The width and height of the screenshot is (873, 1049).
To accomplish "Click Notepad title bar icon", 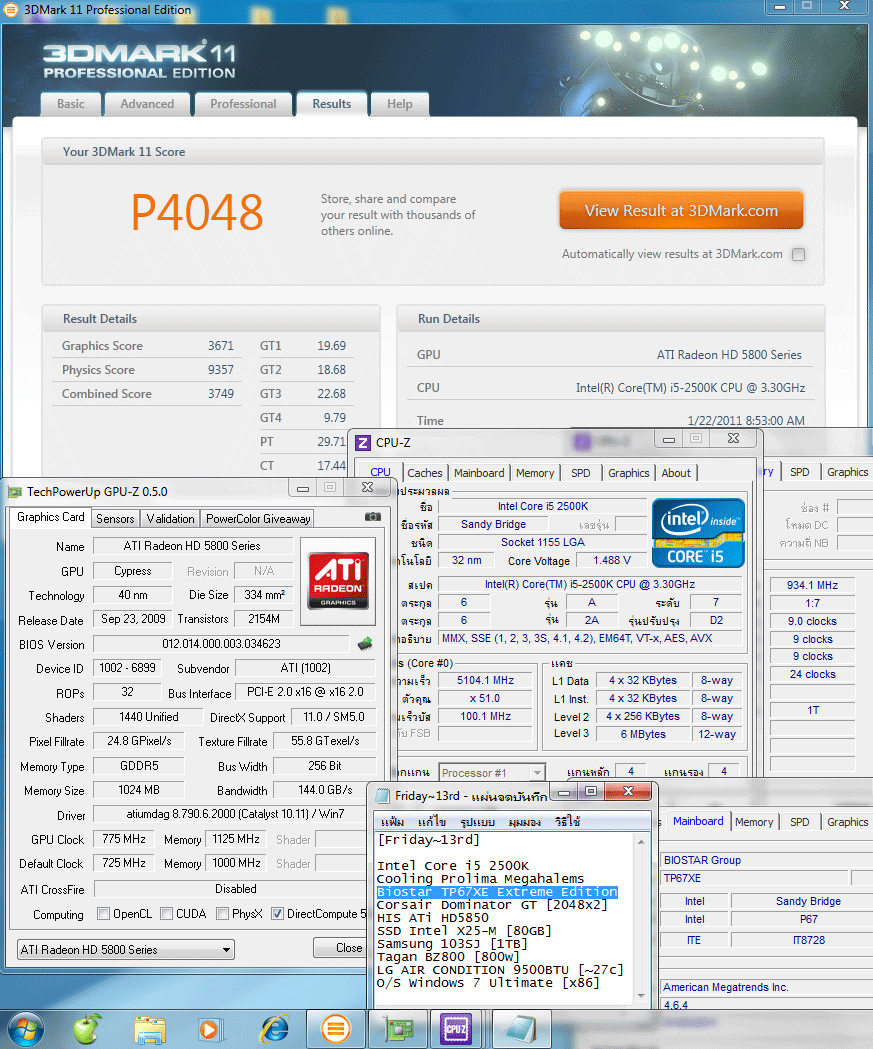I will 383,795.
